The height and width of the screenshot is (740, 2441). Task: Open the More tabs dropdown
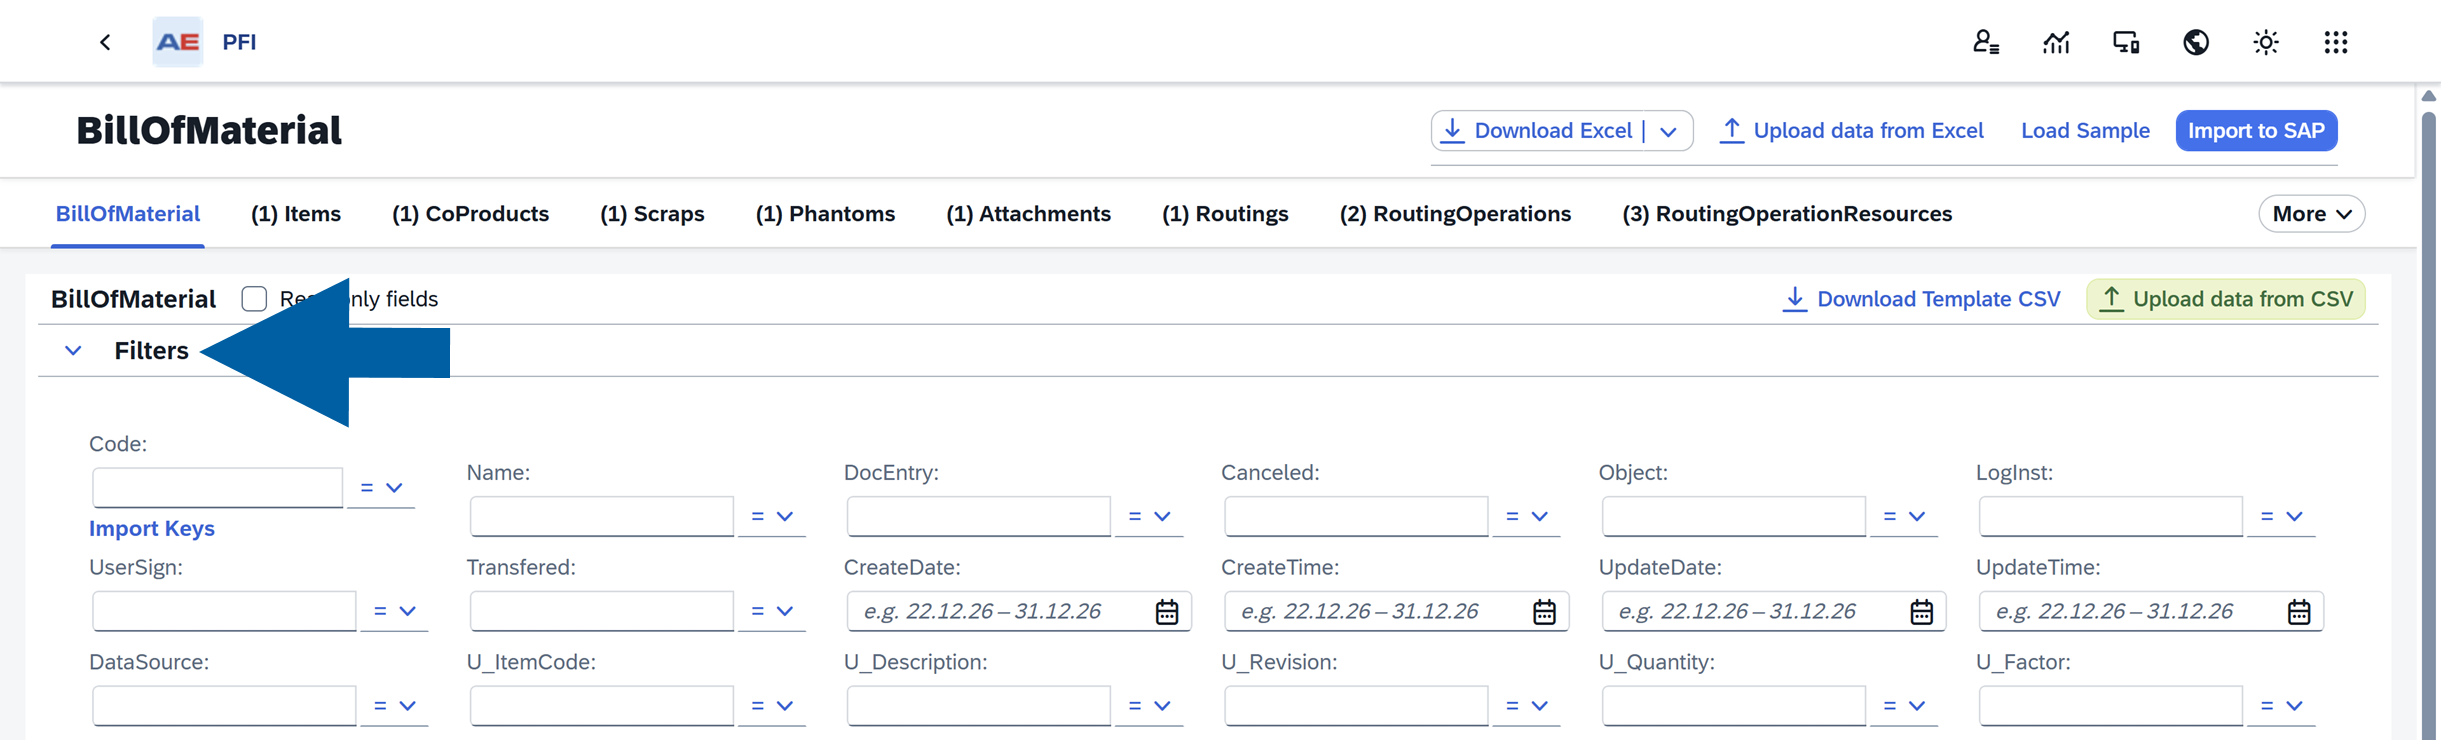(x=2310, y=214)
